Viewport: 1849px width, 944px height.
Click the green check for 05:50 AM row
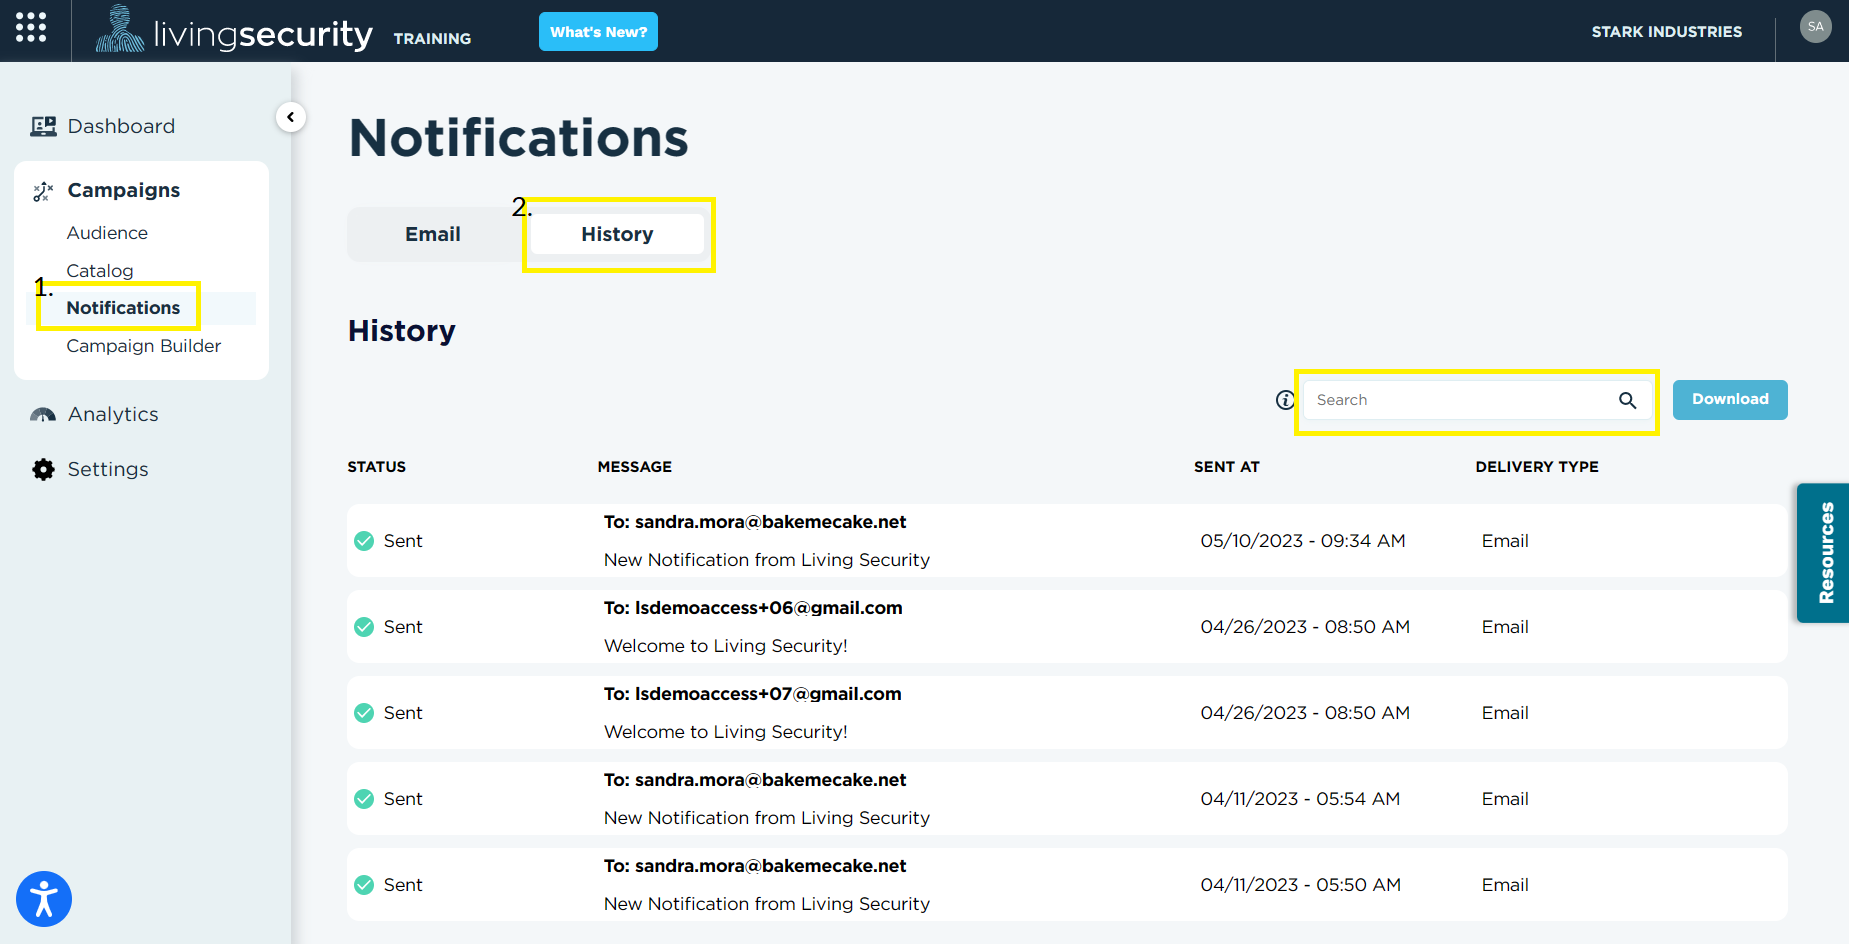coord(364,885)
